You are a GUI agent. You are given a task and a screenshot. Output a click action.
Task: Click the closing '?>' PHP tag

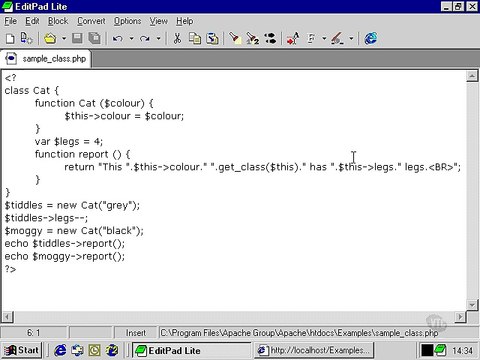click(x=10, y=269)
